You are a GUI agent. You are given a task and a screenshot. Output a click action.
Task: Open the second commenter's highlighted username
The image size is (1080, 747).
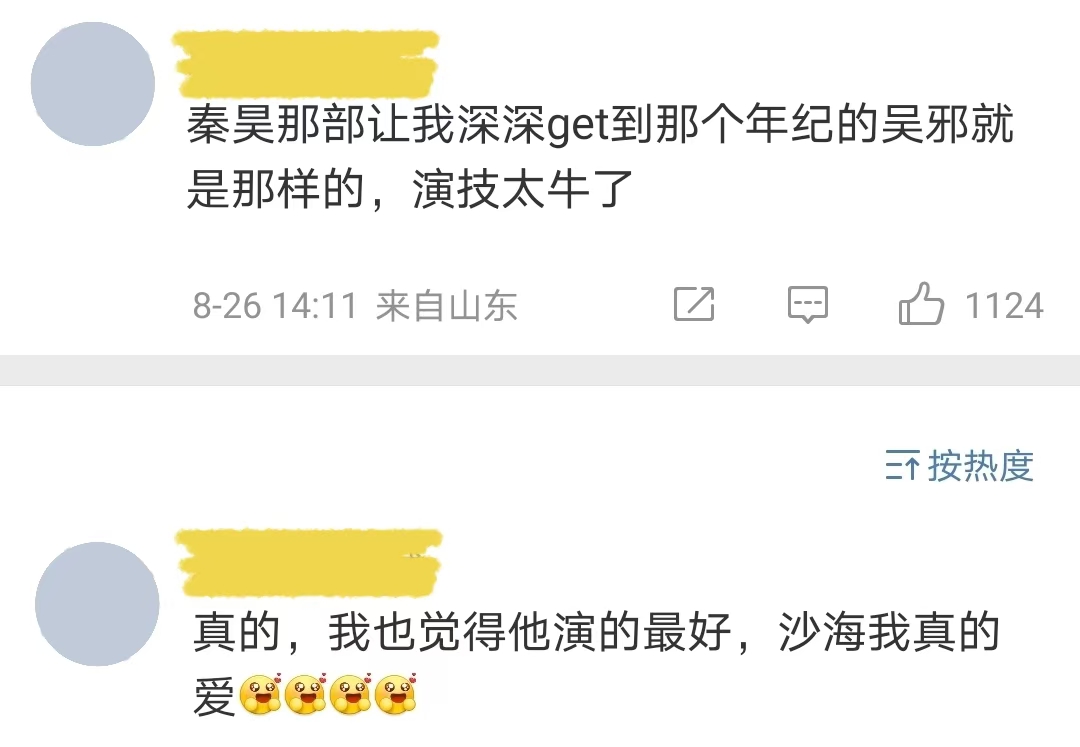(309, 562)
